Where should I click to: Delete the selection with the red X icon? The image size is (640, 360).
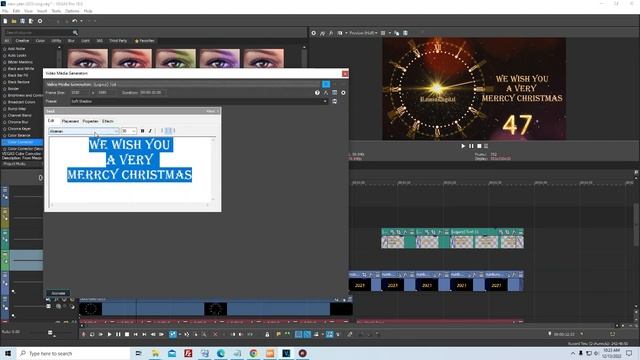pos(215,334)
